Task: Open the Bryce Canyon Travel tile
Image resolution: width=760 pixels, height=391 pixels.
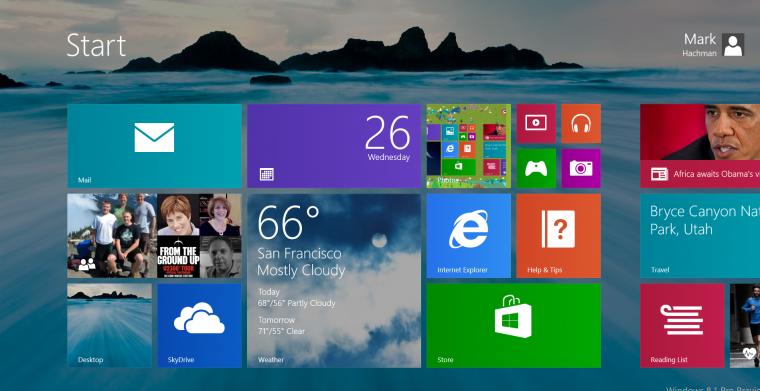Action: [x=700, y=236]
